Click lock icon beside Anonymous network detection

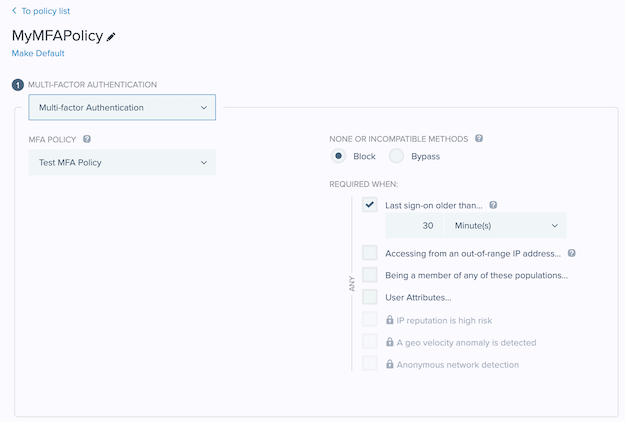390,364
